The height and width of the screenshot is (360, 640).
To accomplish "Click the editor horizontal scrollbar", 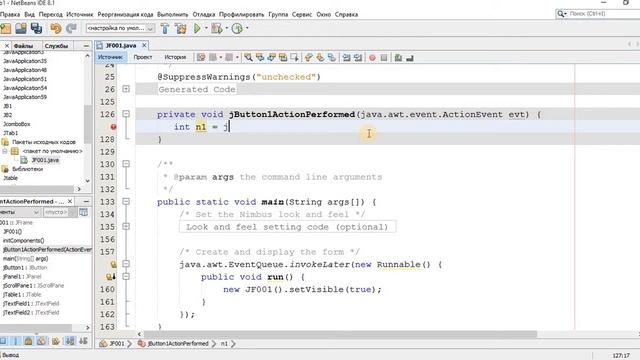I will point(339,334).
